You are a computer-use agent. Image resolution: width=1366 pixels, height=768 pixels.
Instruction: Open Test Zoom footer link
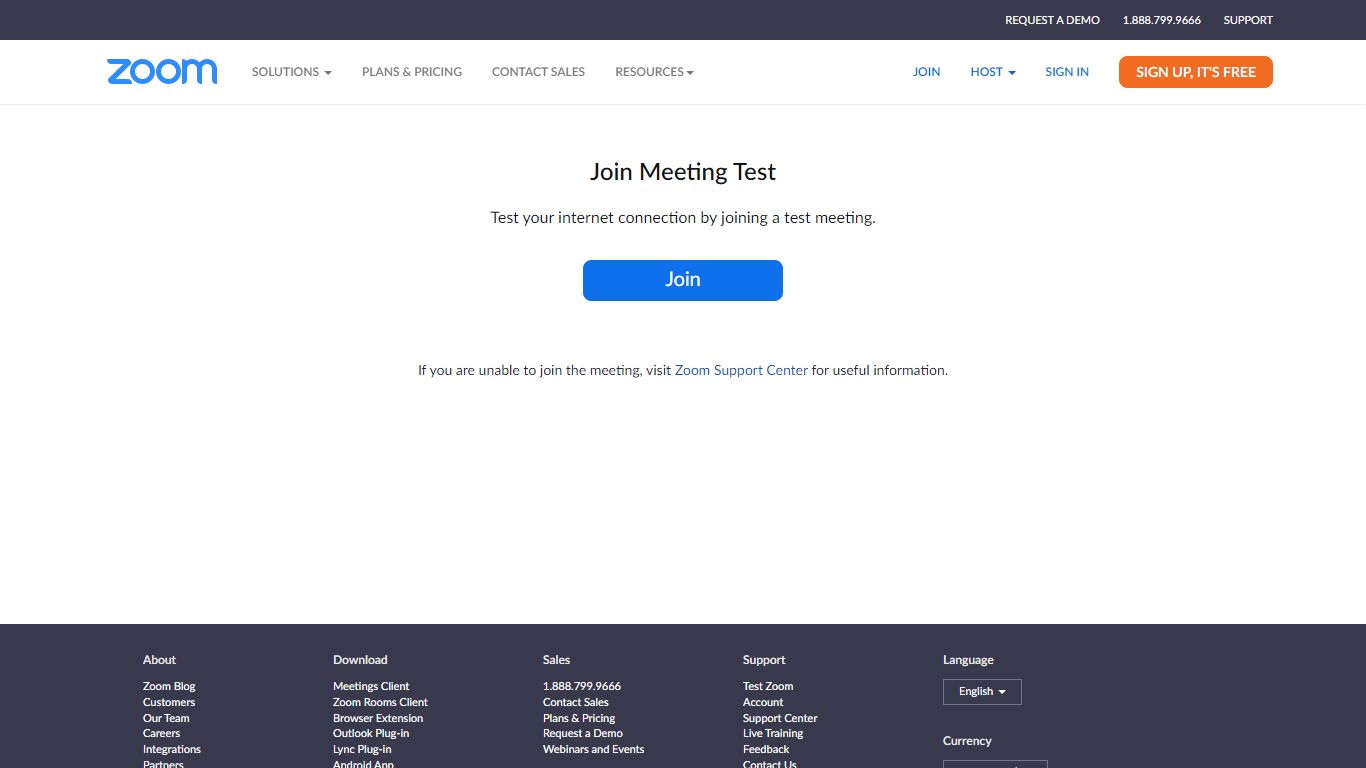tap(768, 686)
